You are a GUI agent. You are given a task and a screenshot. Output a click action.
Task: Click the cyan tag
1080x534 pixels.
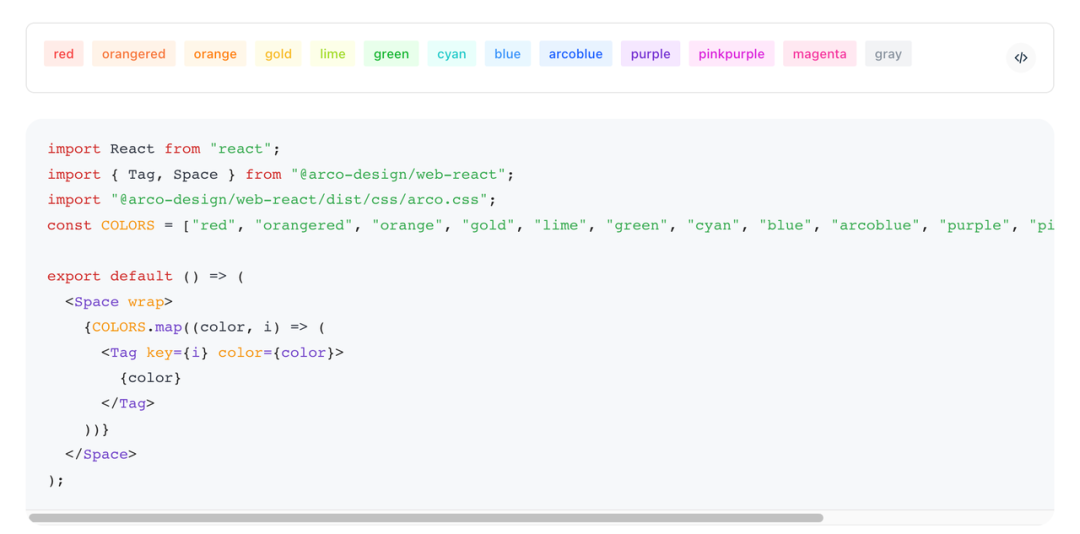[452, 54]
